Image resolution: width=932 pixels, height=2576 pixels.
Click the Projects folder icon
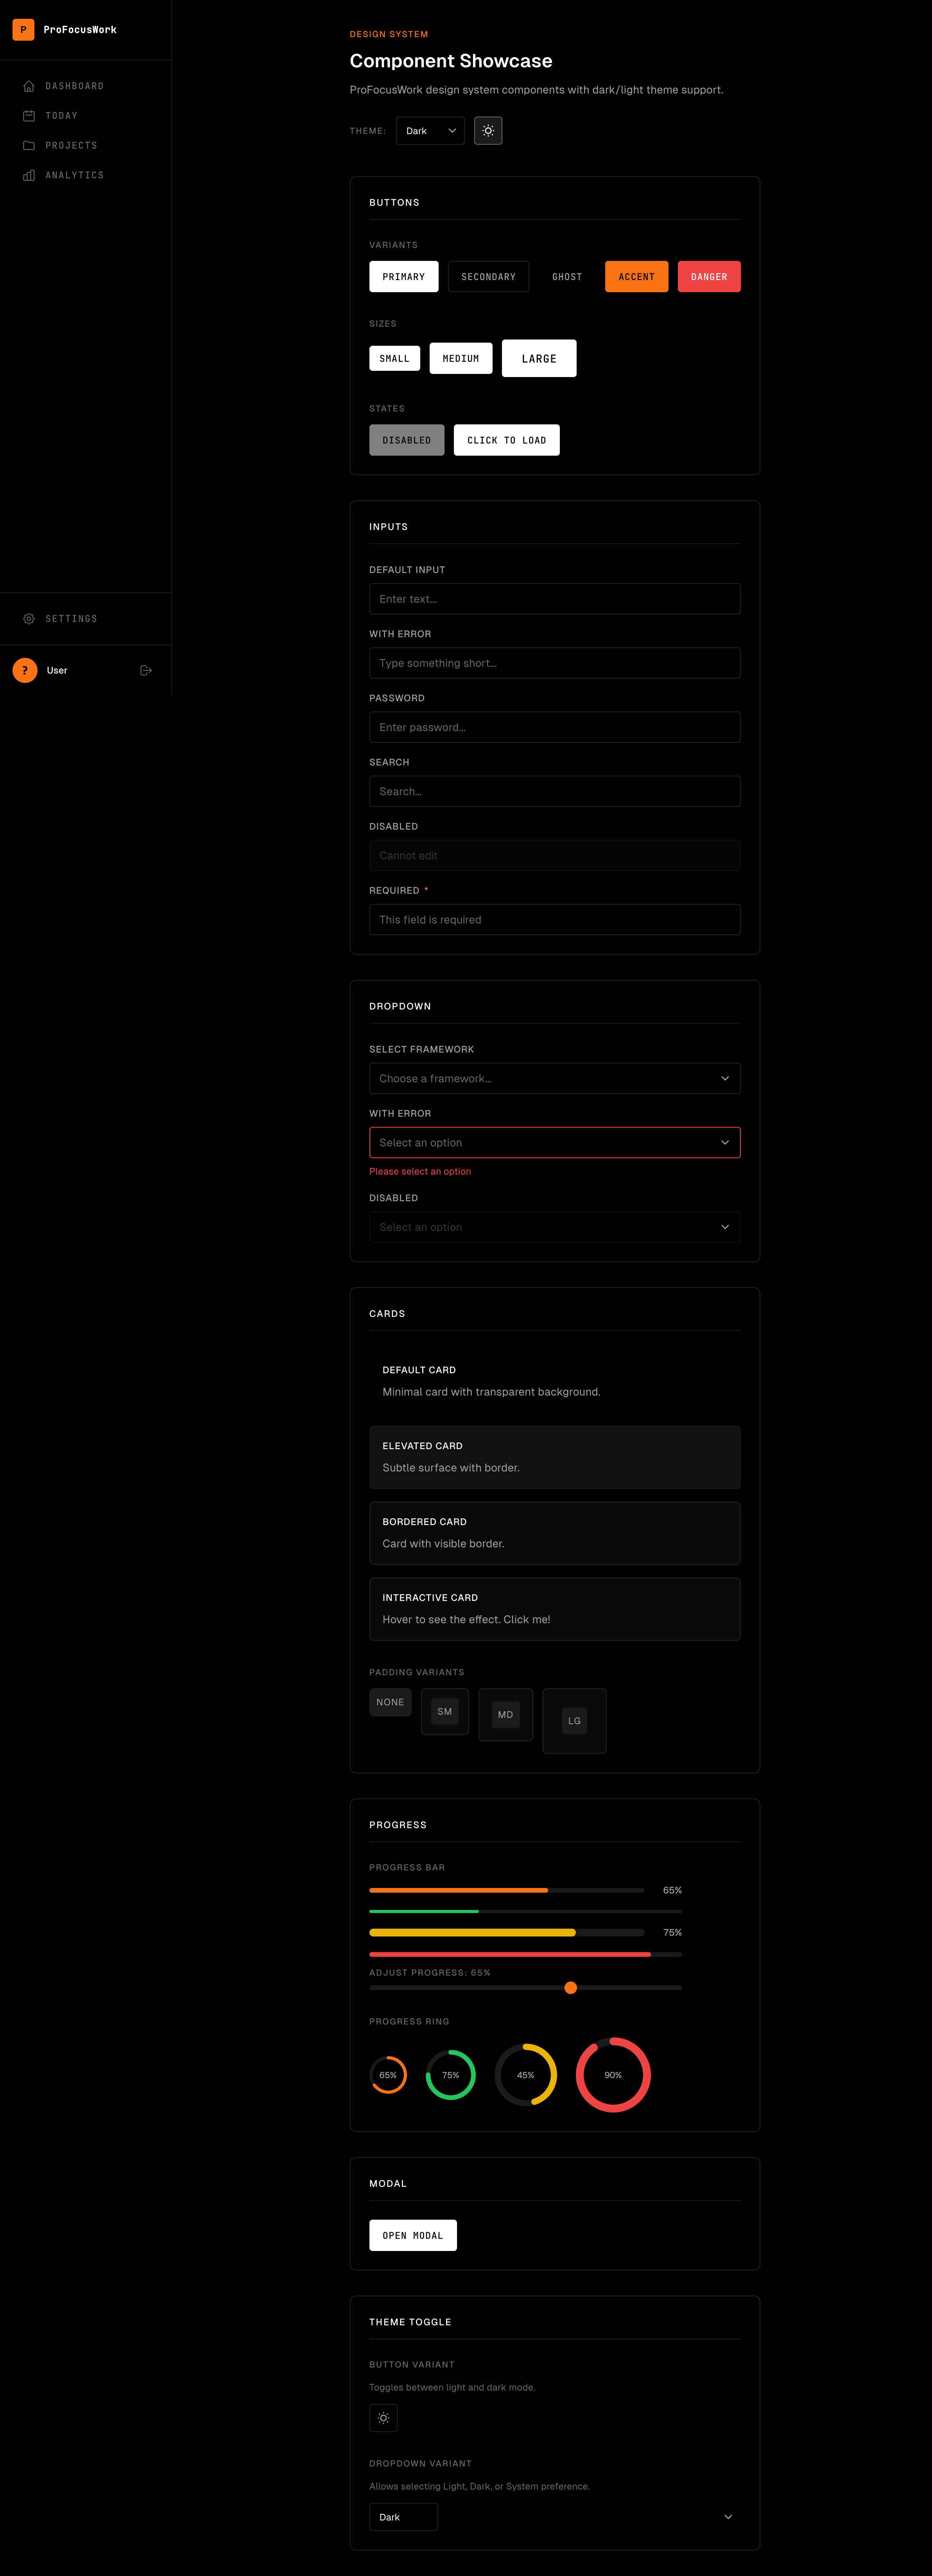point(28,145)
